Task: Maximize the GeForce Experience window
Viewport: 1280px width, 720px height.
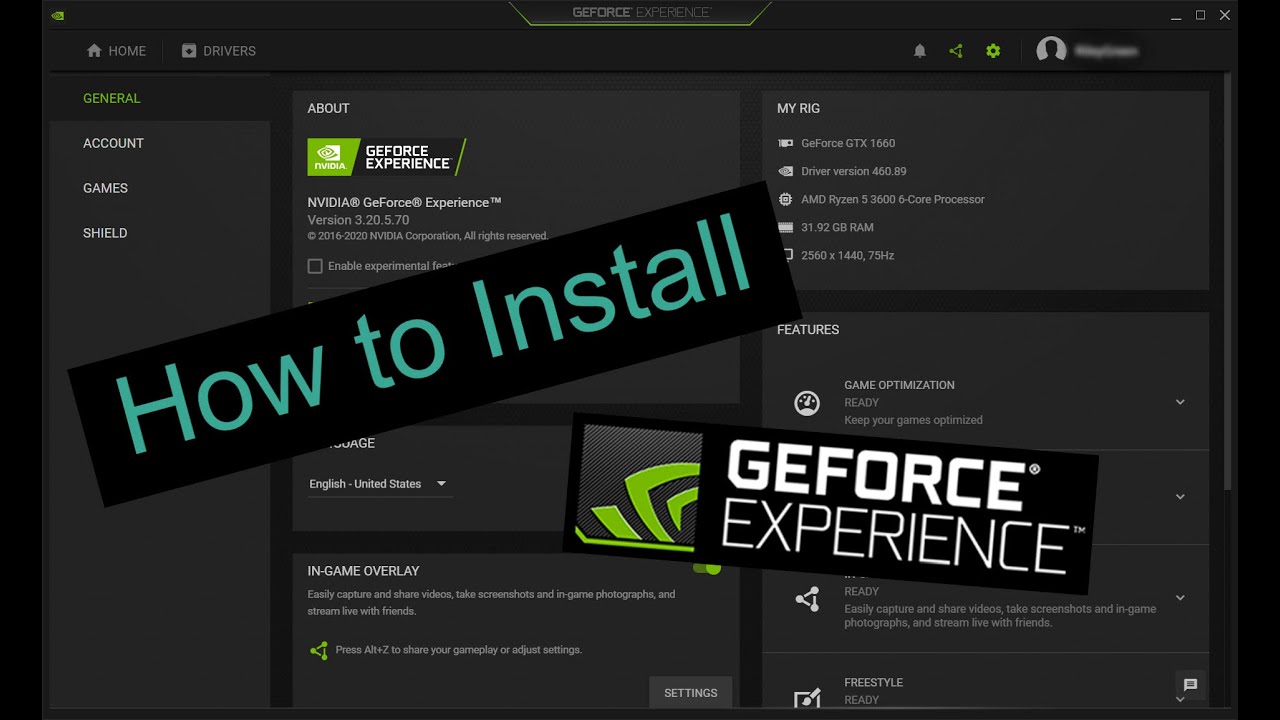Action: (1200, 14)
